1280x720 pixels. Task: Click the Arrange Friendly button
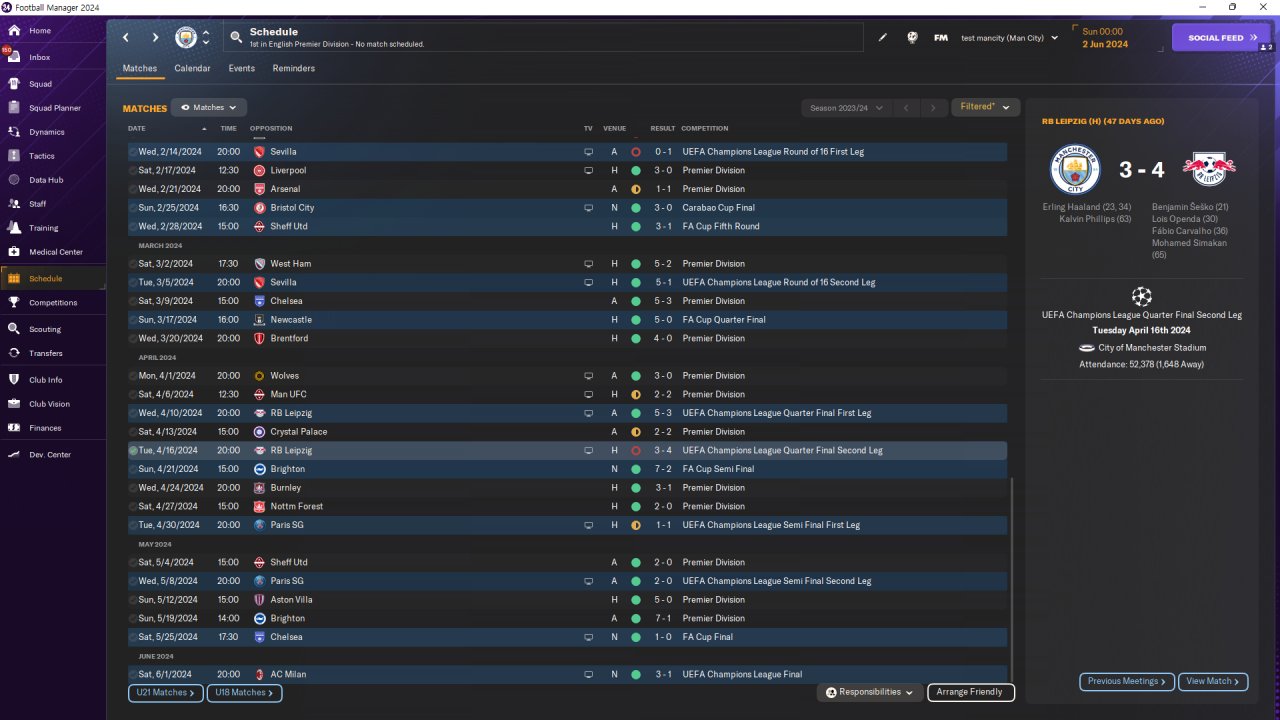tap(971, 692)
